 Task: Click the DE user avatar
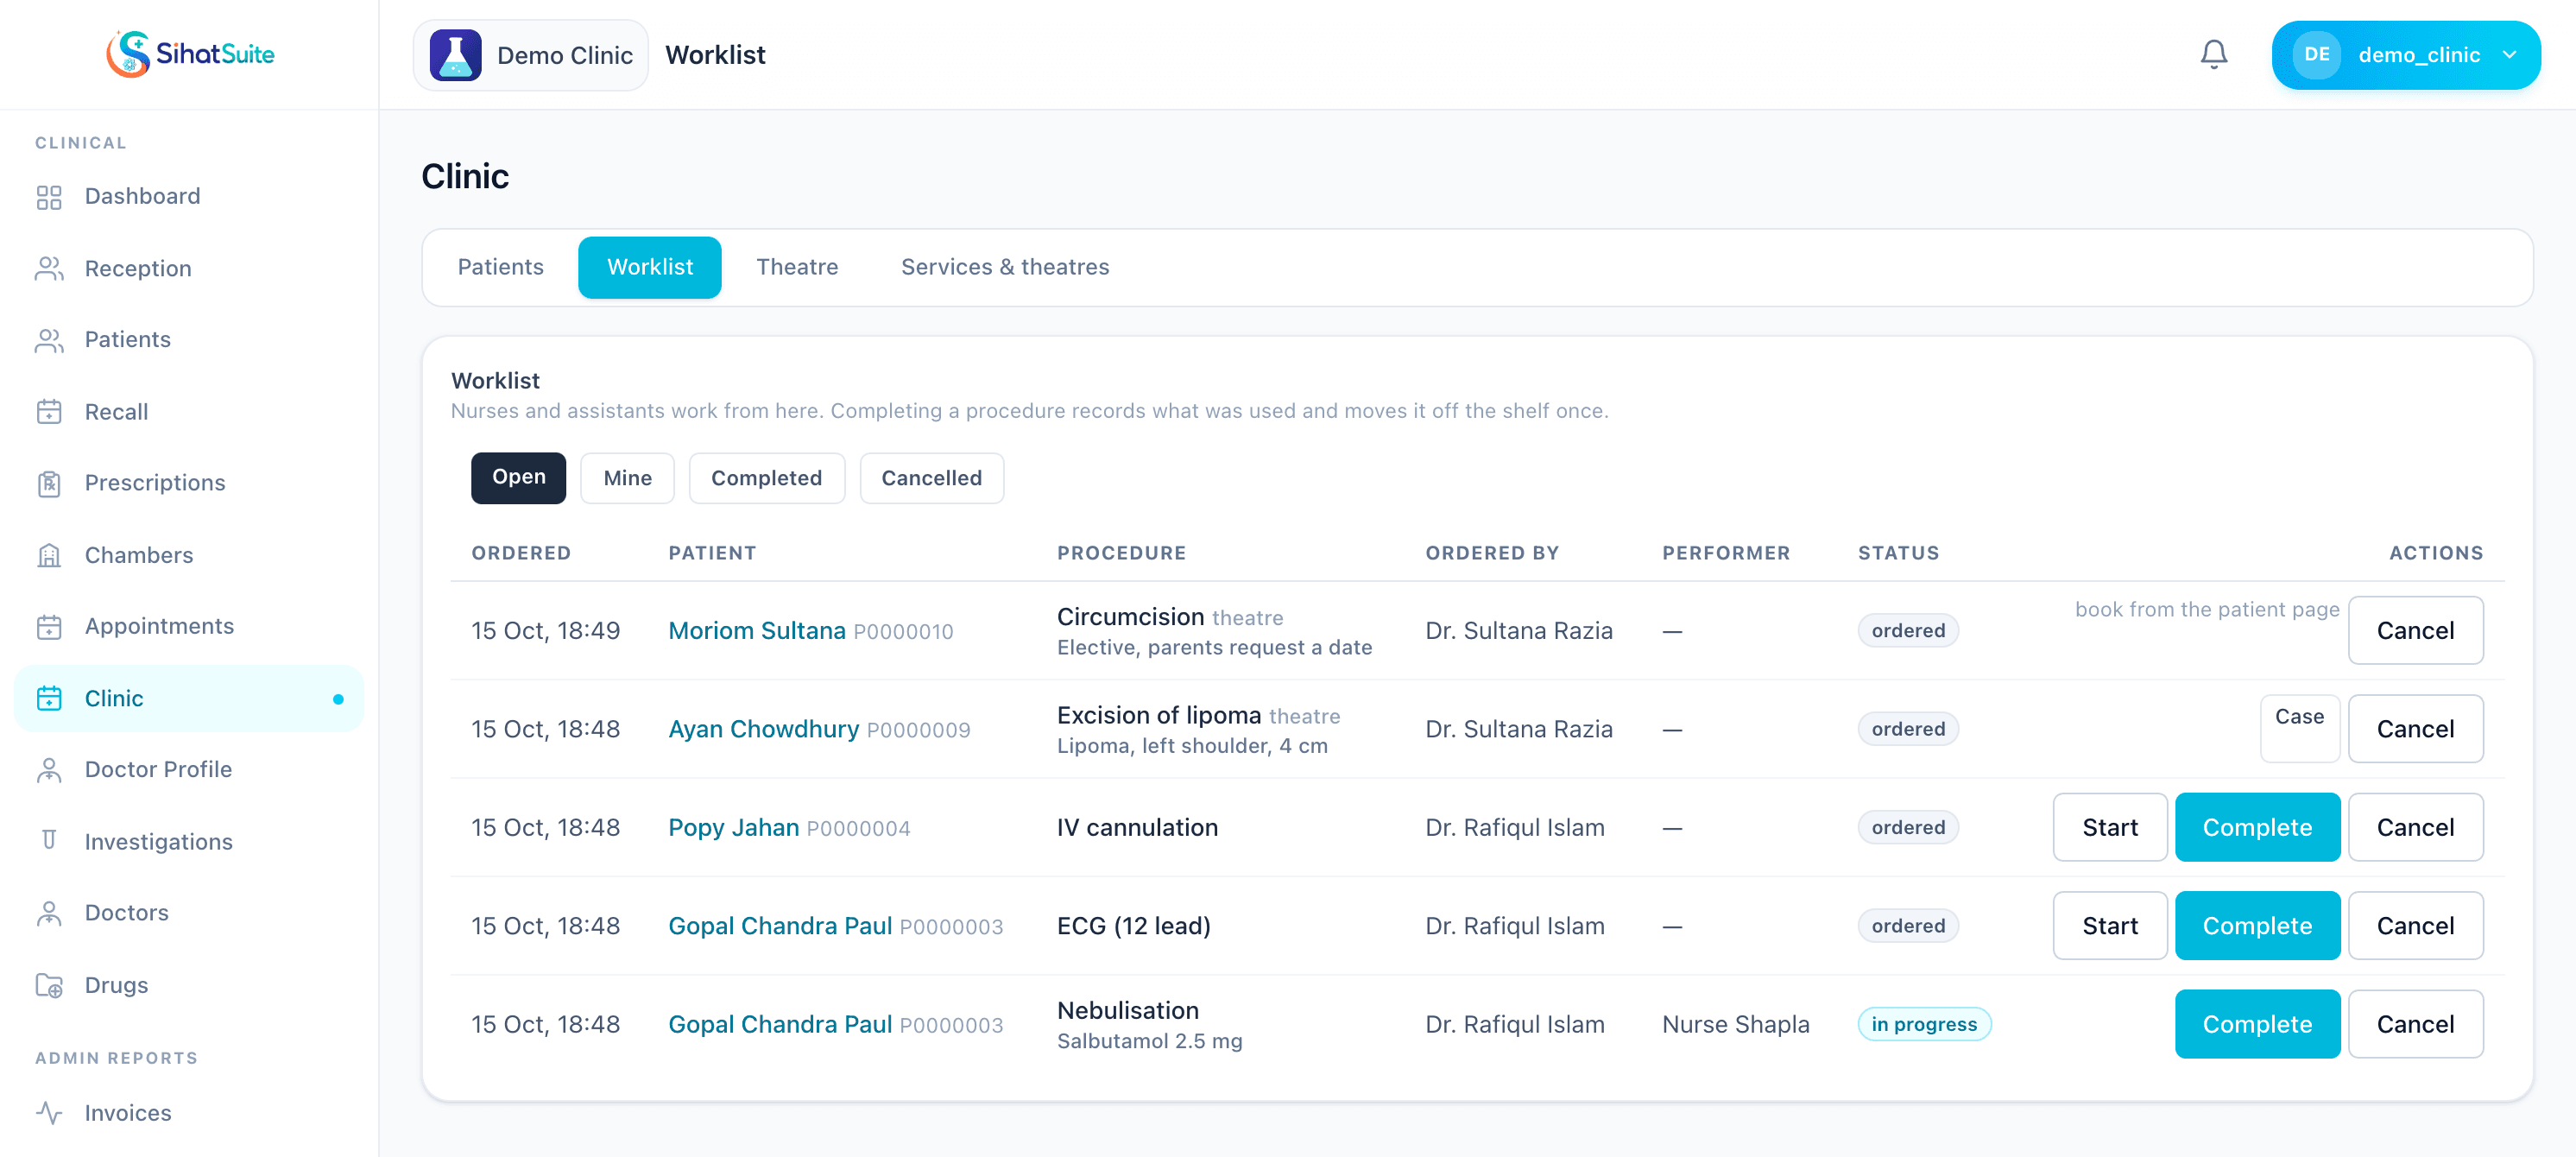click(2316, 55)
